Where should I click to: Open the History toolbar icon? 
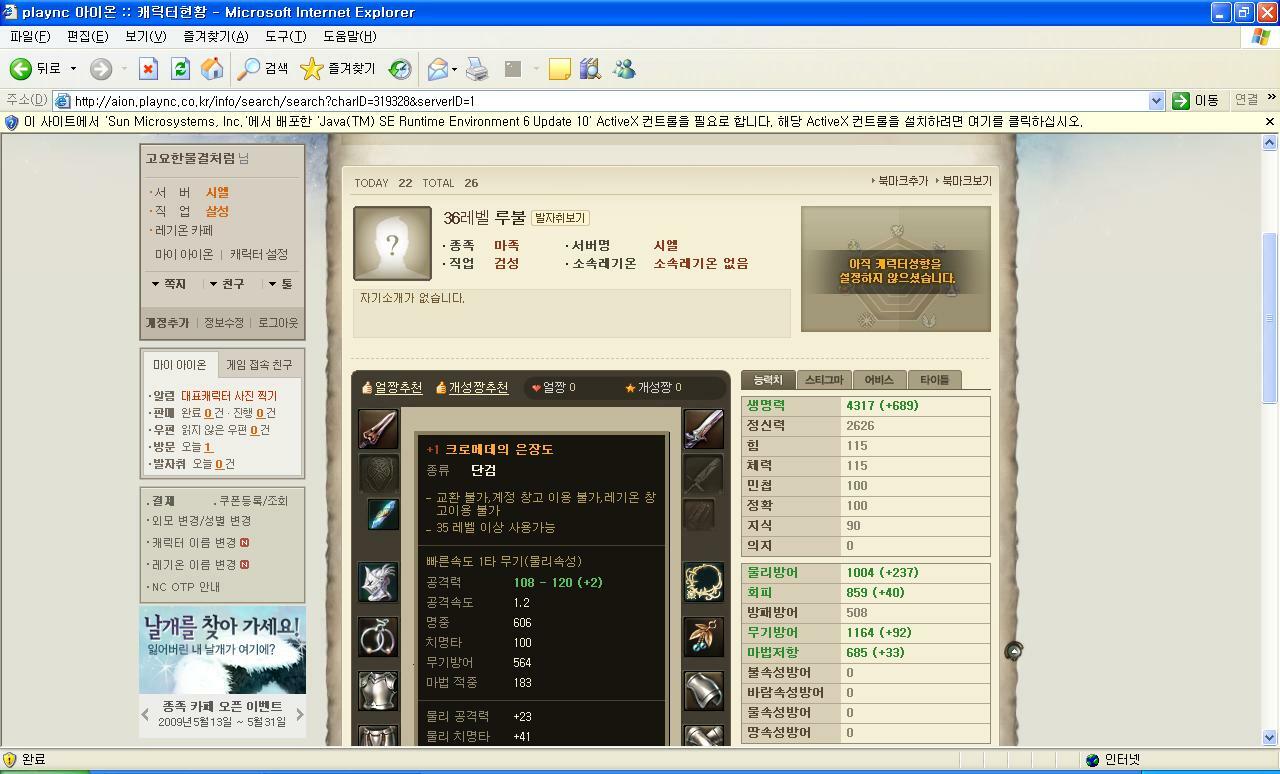[400, 69]
